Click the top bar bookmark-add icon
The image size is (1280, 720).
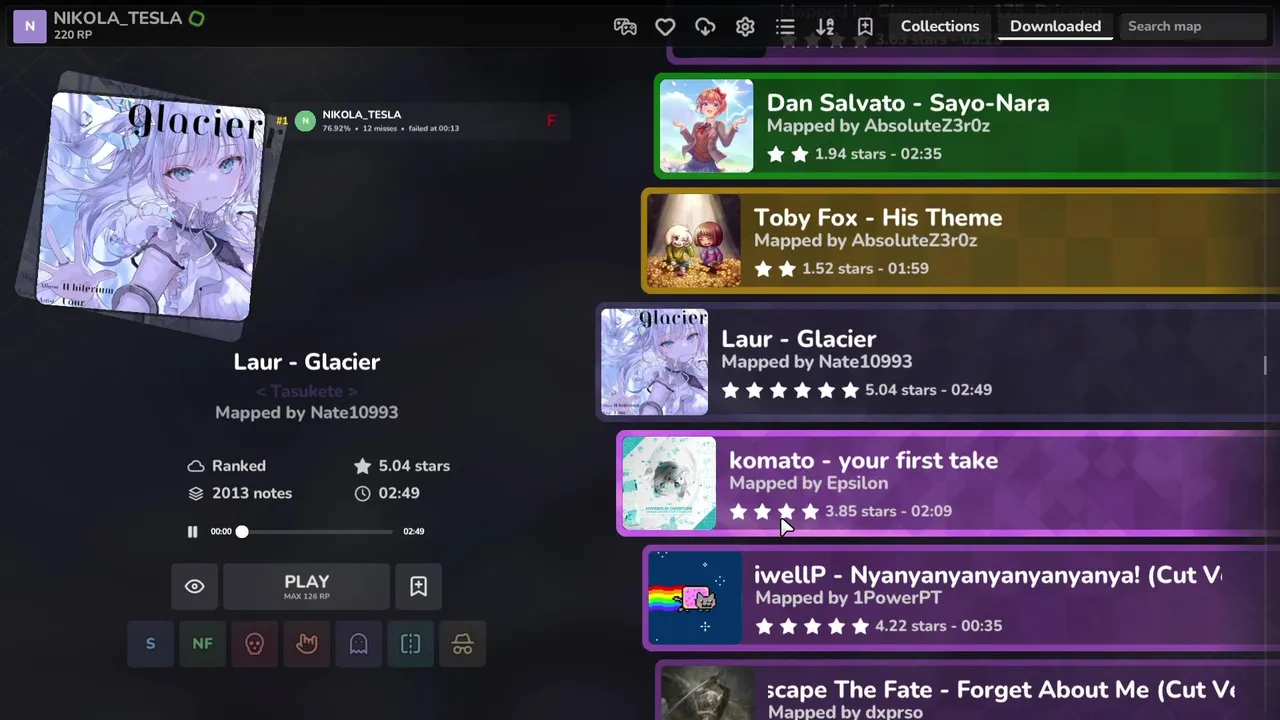(x=865, y=27)
